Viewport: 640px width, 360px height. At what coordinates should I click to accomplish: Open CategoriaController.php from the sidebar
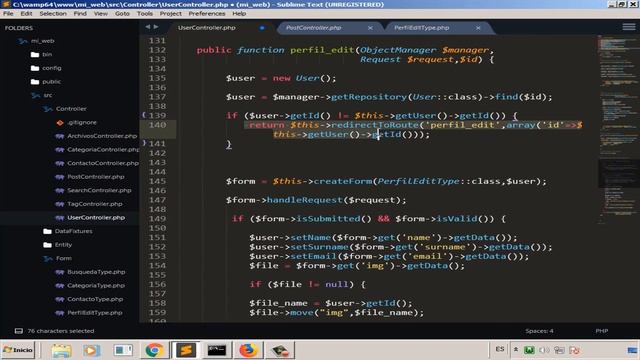(103, 149)
